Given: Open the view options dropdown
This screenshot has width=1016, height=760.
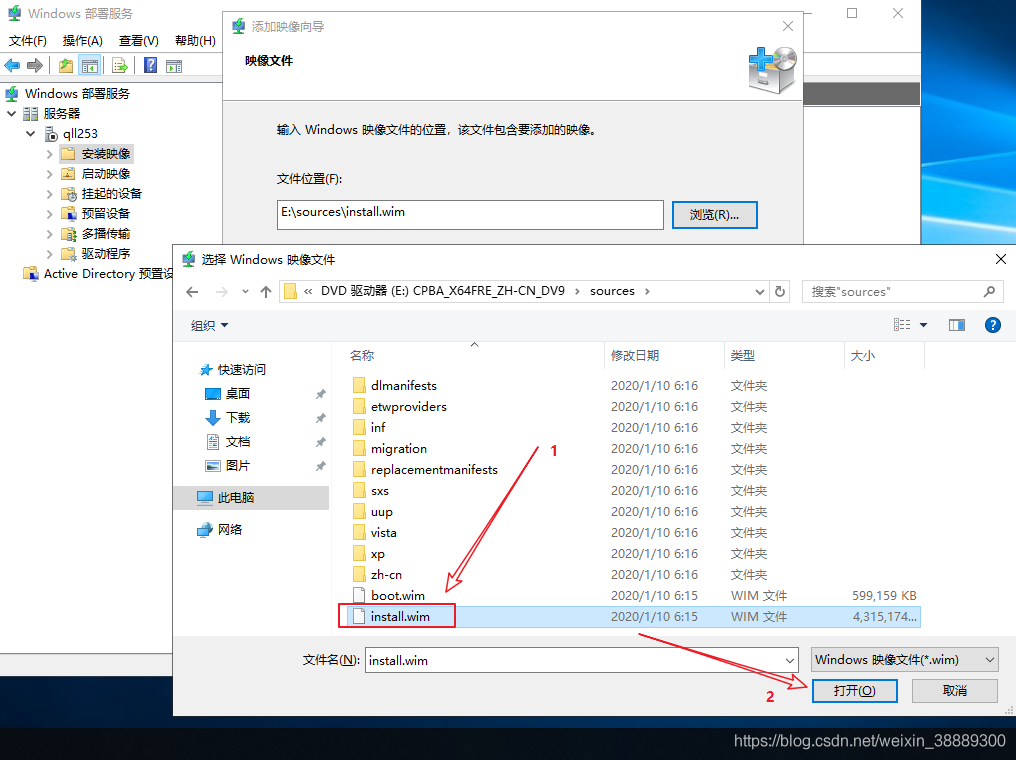Looking at the screenshot, I should pos(923,325).
